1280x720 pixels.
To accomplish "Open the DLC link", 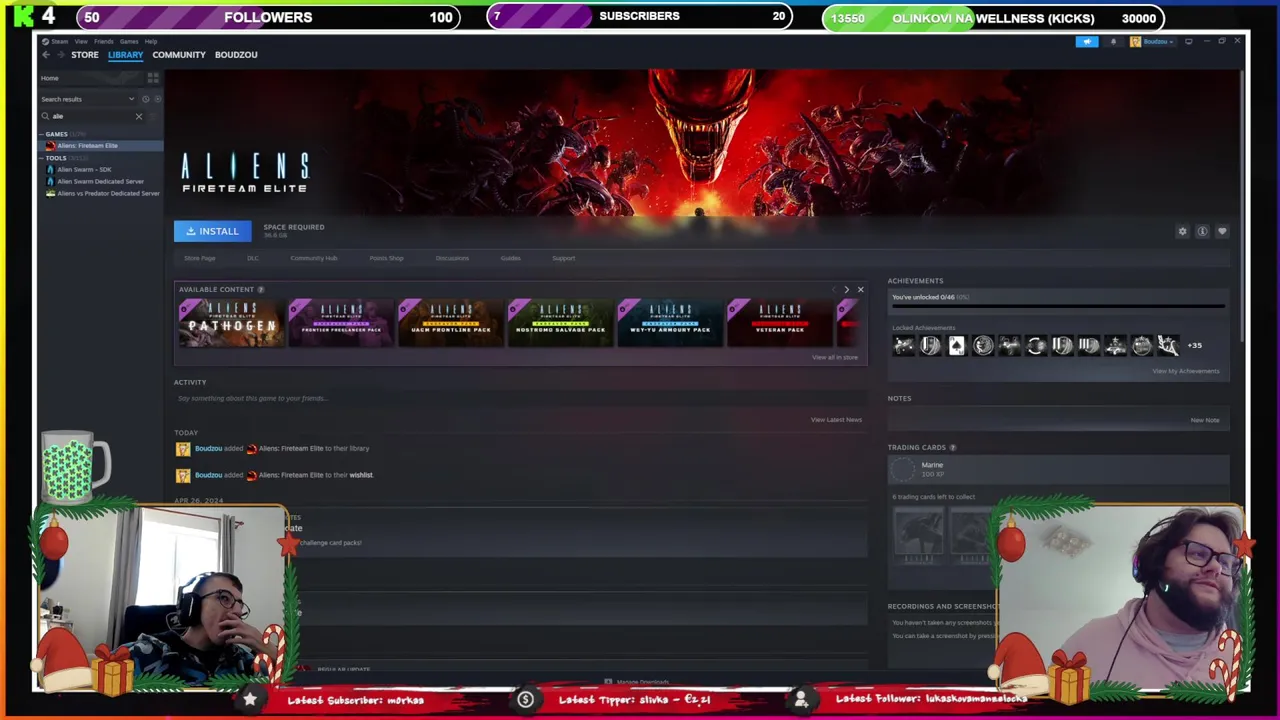I will [253, 258].
